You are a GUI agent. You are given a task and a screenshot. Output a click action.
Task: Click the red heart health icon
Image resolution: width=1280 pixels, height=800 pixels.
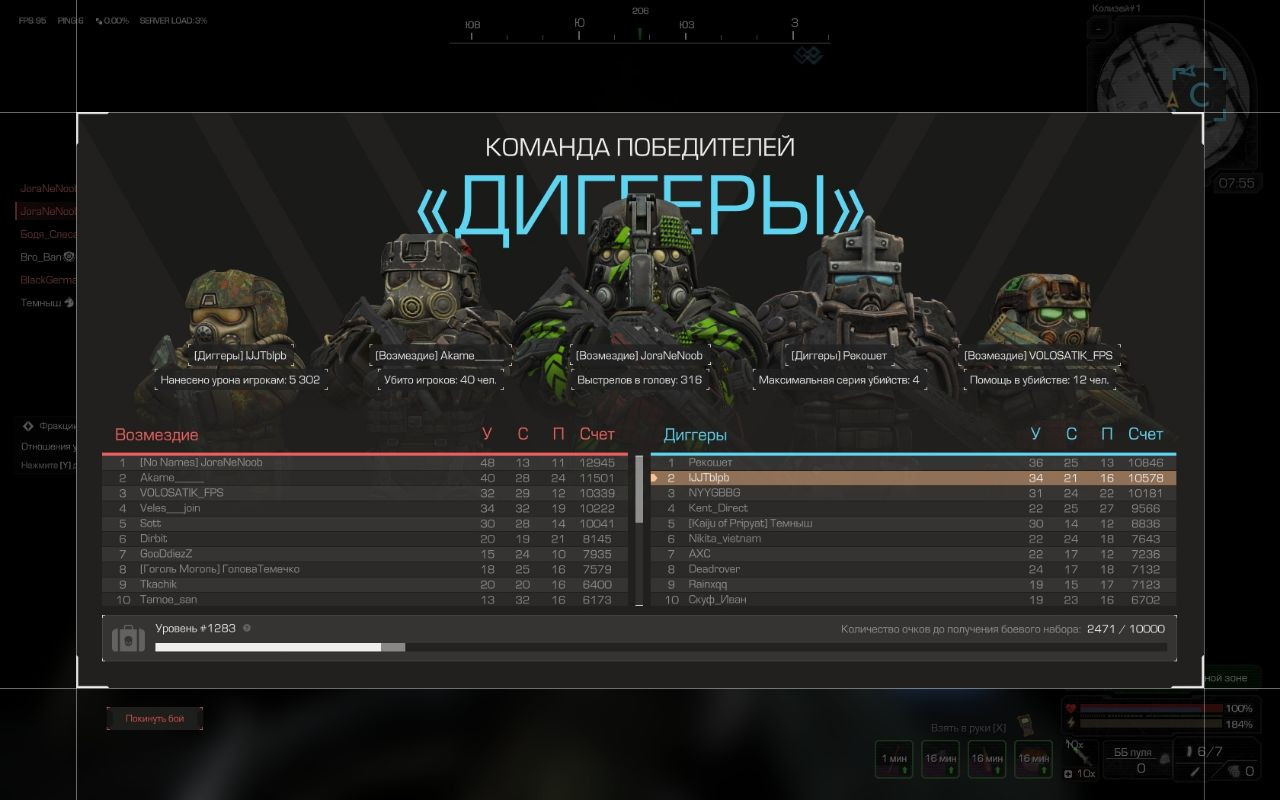(1073, 709)
